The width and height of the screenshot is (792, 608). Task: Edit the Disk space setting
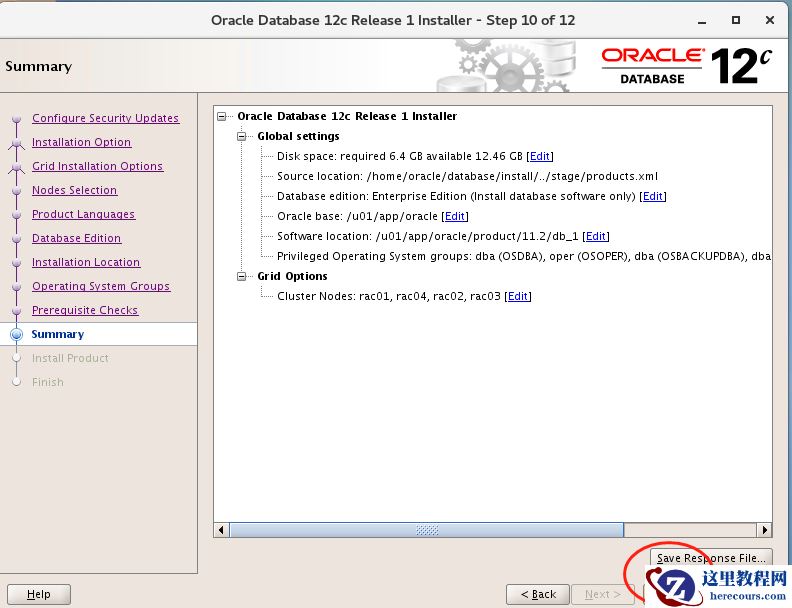(x=539, y=157)
